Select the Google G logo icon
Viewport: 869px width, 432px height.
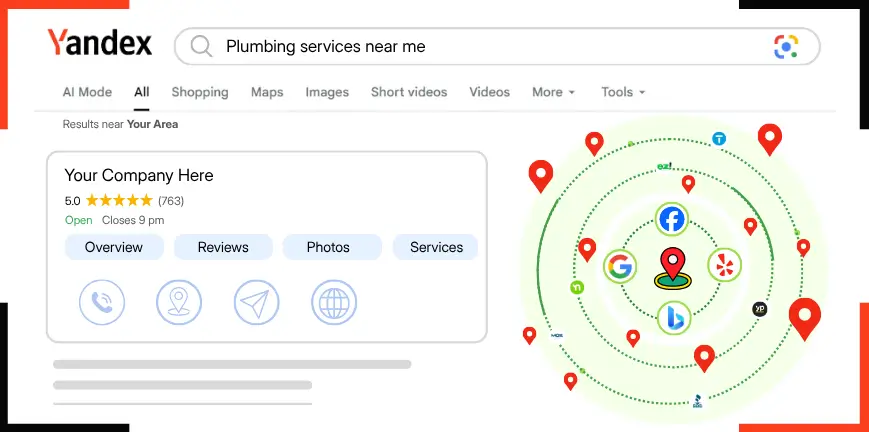pyautogui.click(x=620, y=267)
